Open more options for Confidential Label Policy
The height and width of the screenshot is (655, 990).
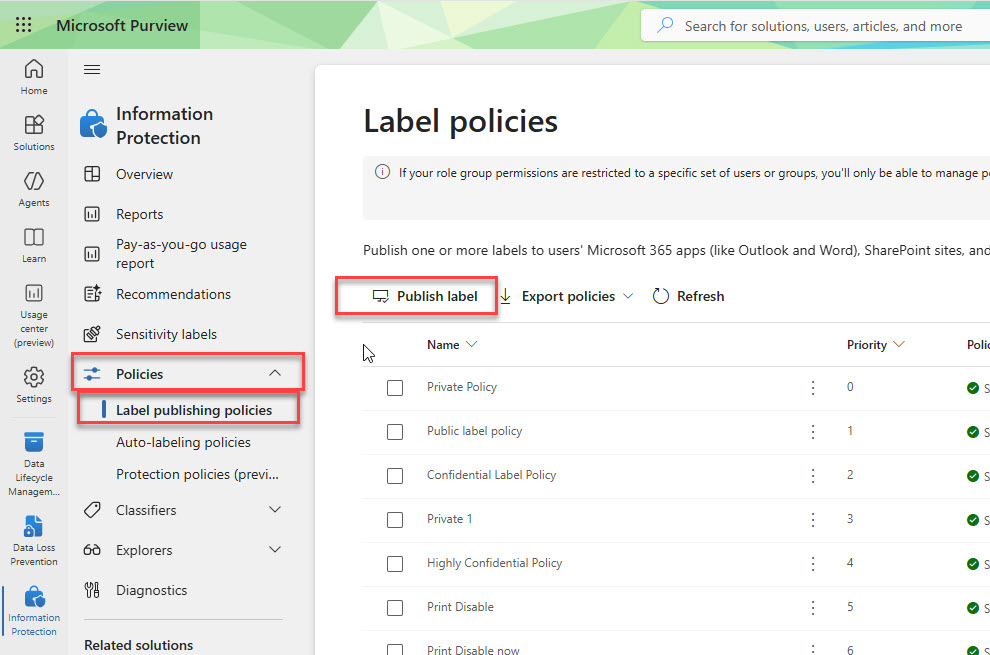point(813,476)
